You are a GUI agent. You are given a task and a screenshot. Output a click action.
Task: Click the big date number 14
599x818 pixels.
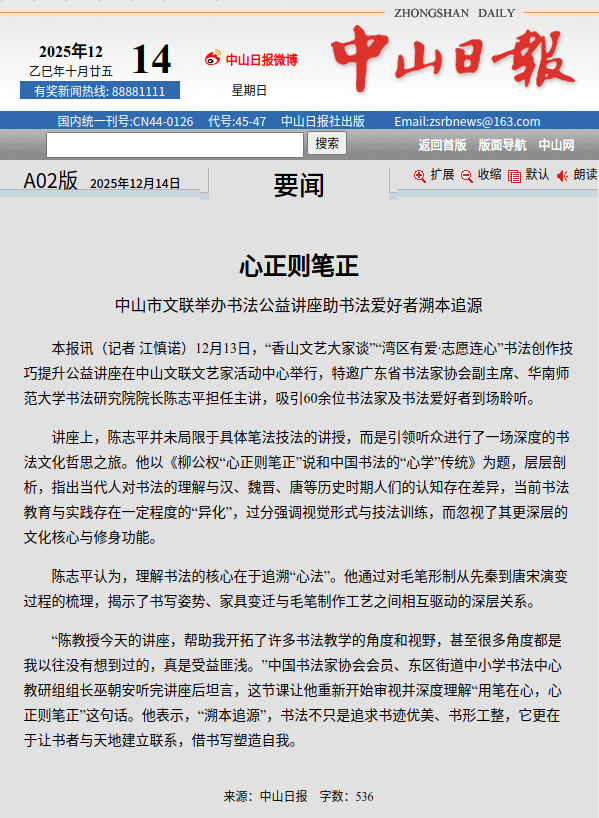tap(151, 59)
